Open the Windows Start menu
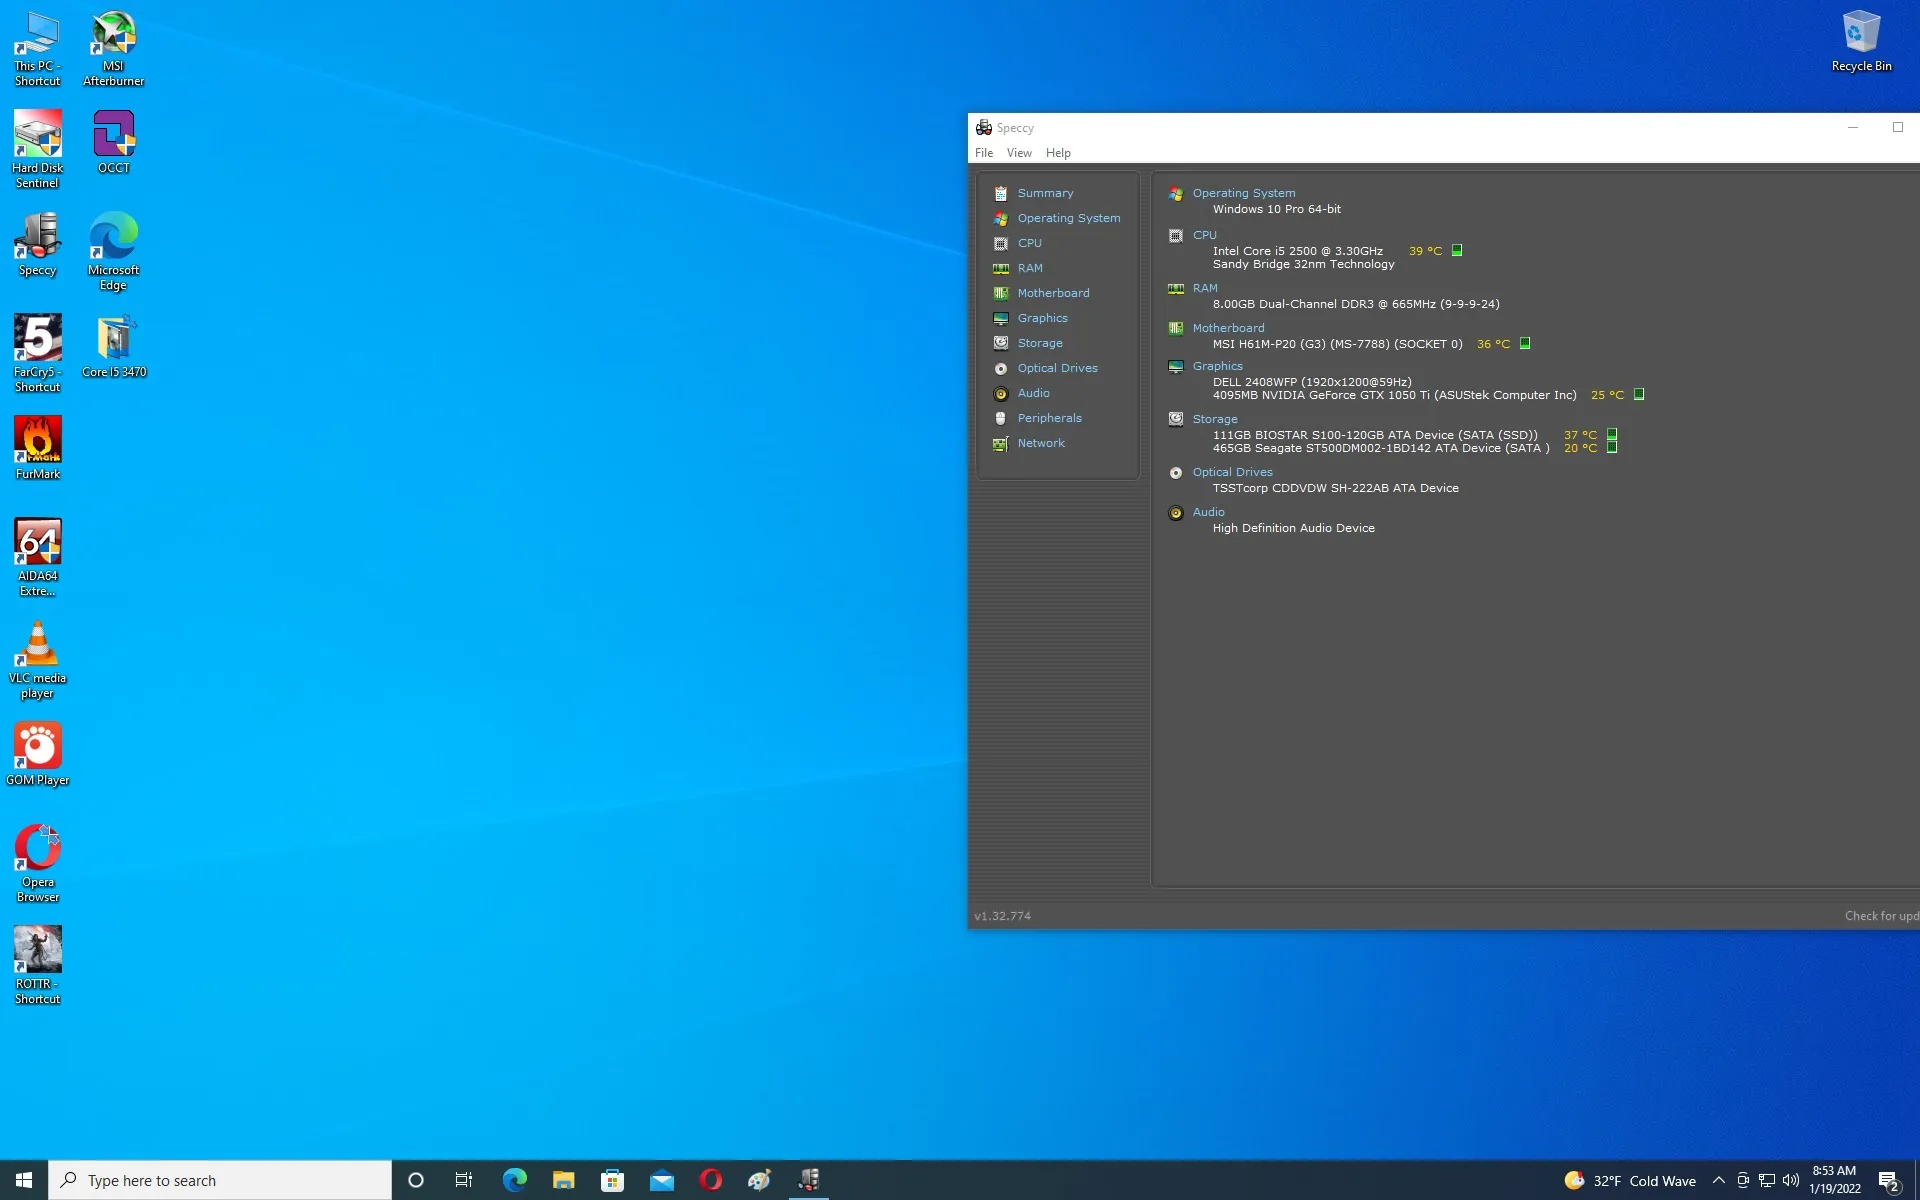Viewport: 1920px width, 1200px height. [x=24, y=1180]
